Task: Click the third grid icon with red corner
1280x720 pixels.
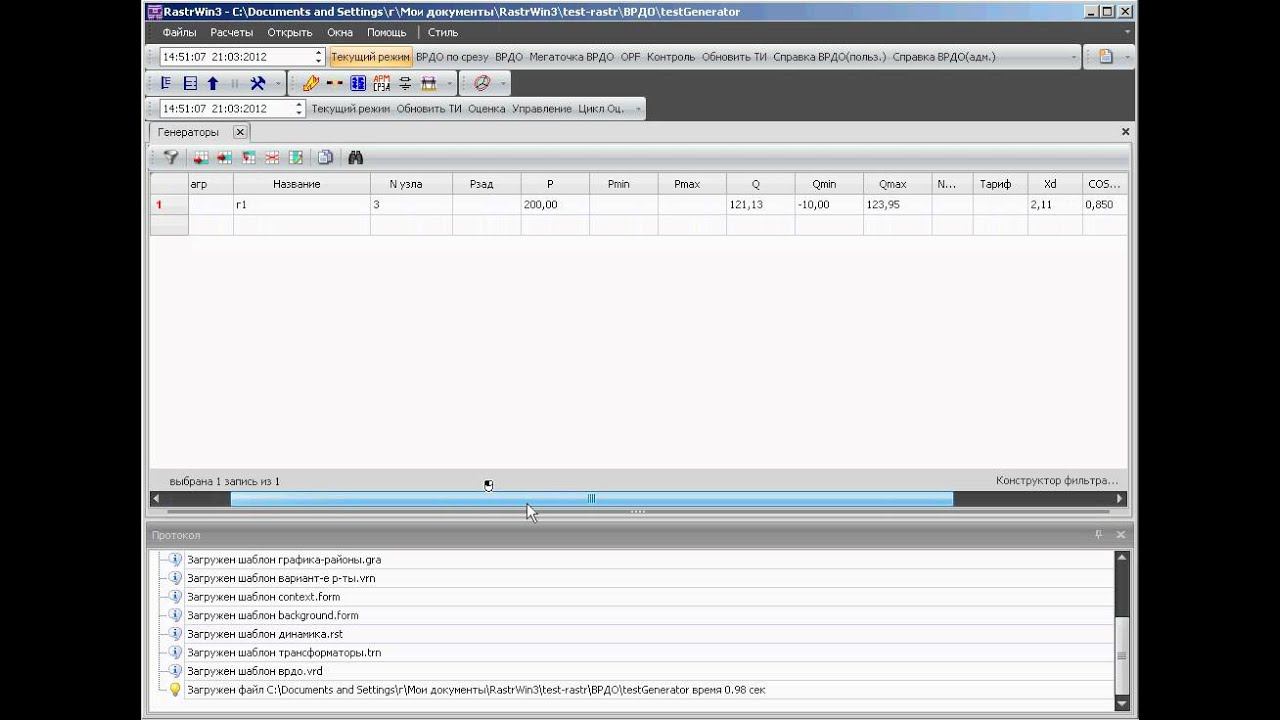Action: (248, 157)
